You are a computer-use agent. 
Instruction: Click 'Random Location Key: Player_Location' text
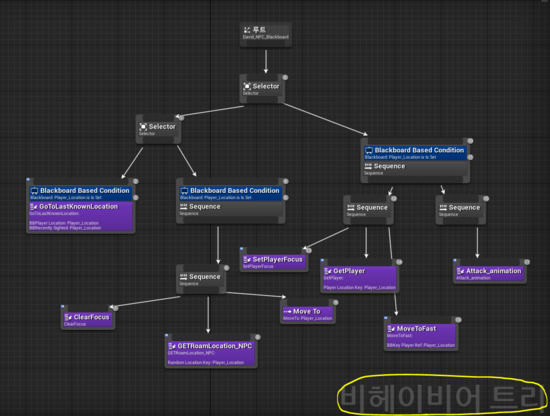point(206,362)
